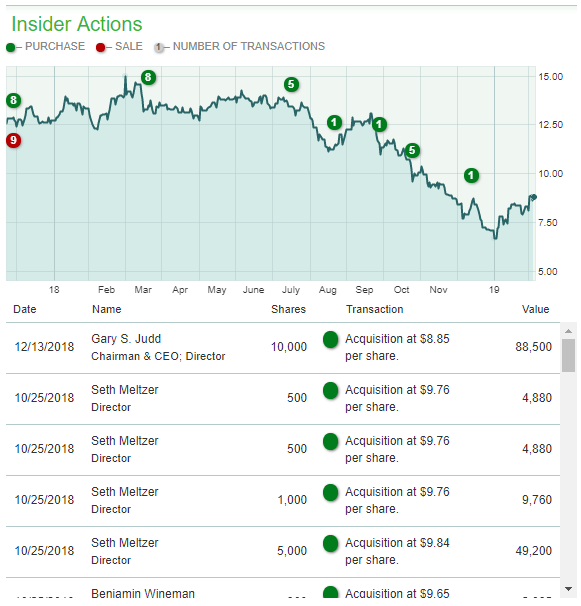
Task: Click the red Sale legend dot
Action: (101, 48)
